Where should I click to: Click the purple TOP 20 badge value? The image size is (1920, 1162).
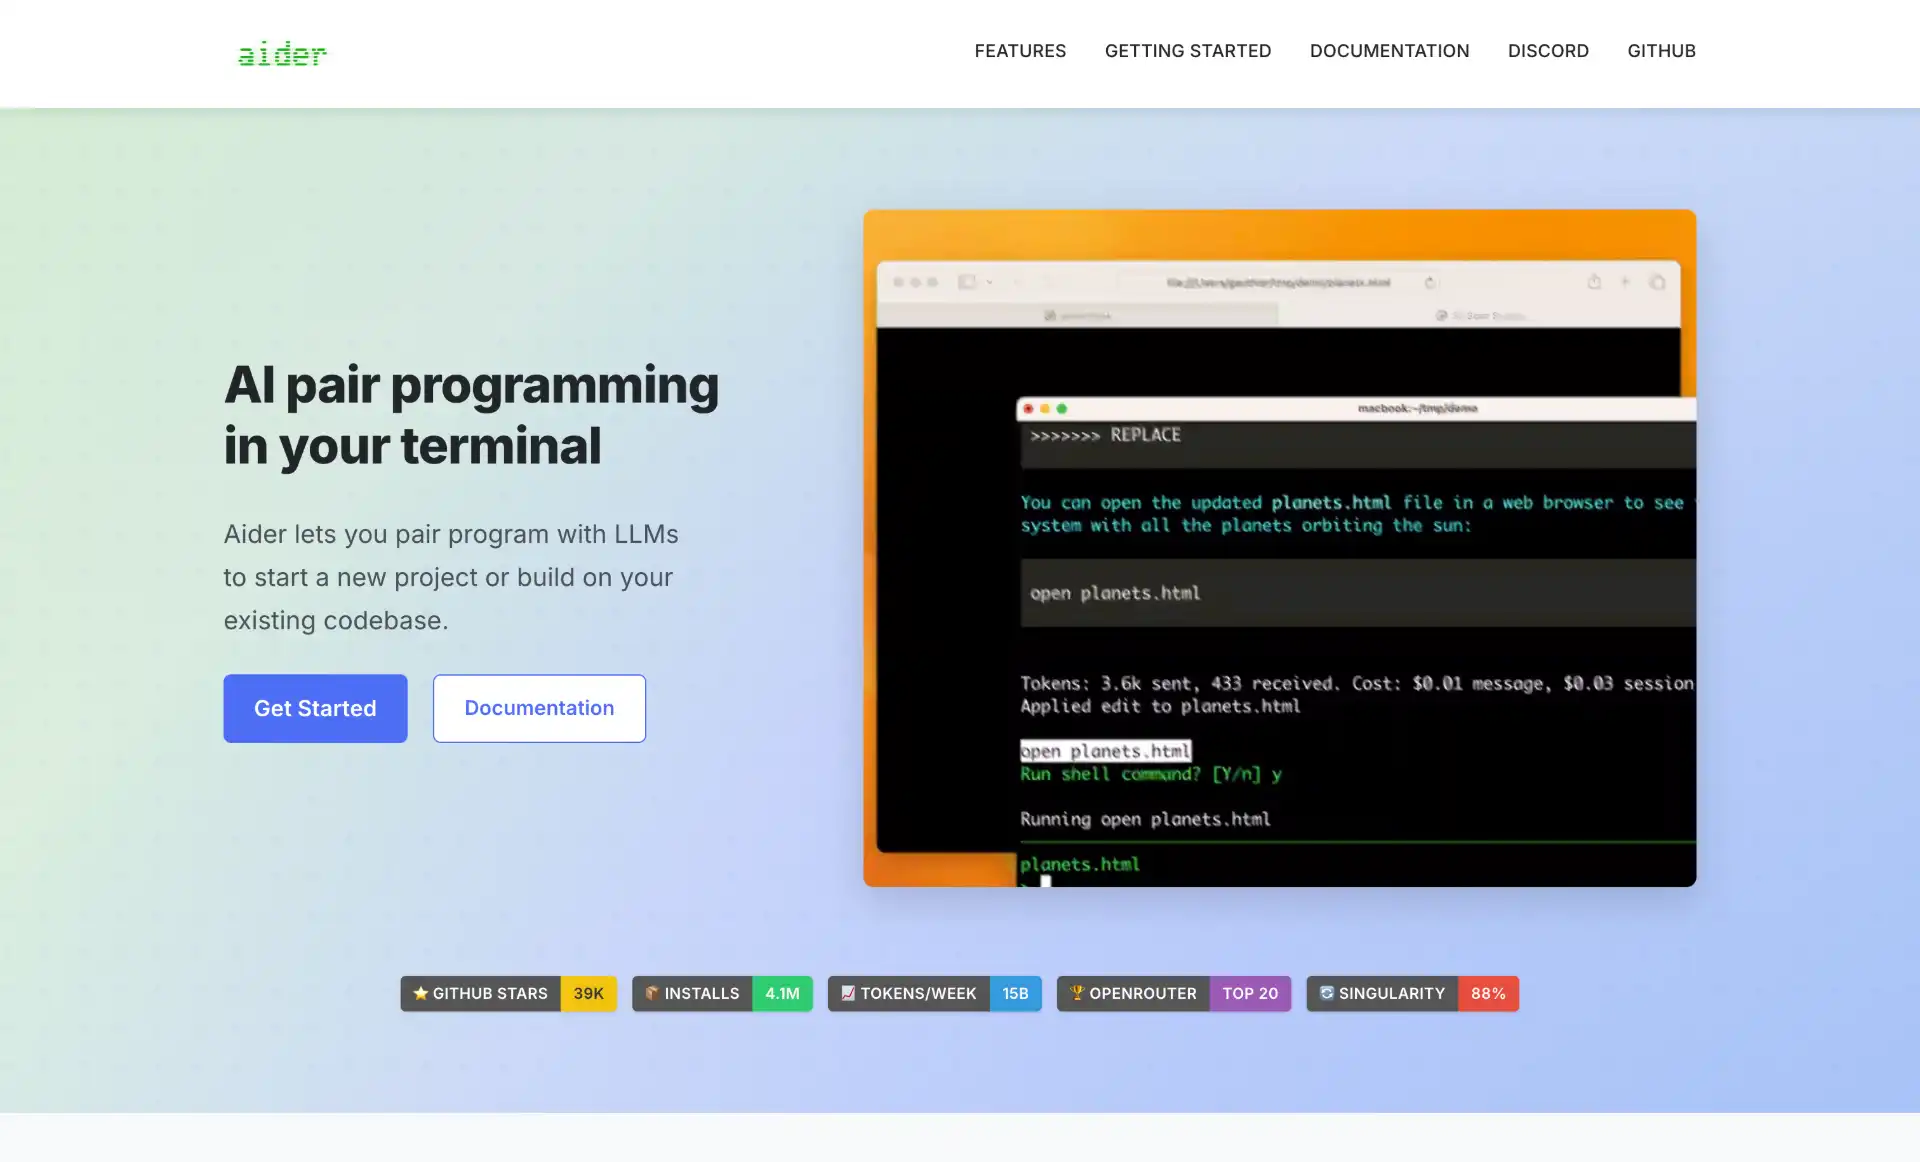[1250, 993]
